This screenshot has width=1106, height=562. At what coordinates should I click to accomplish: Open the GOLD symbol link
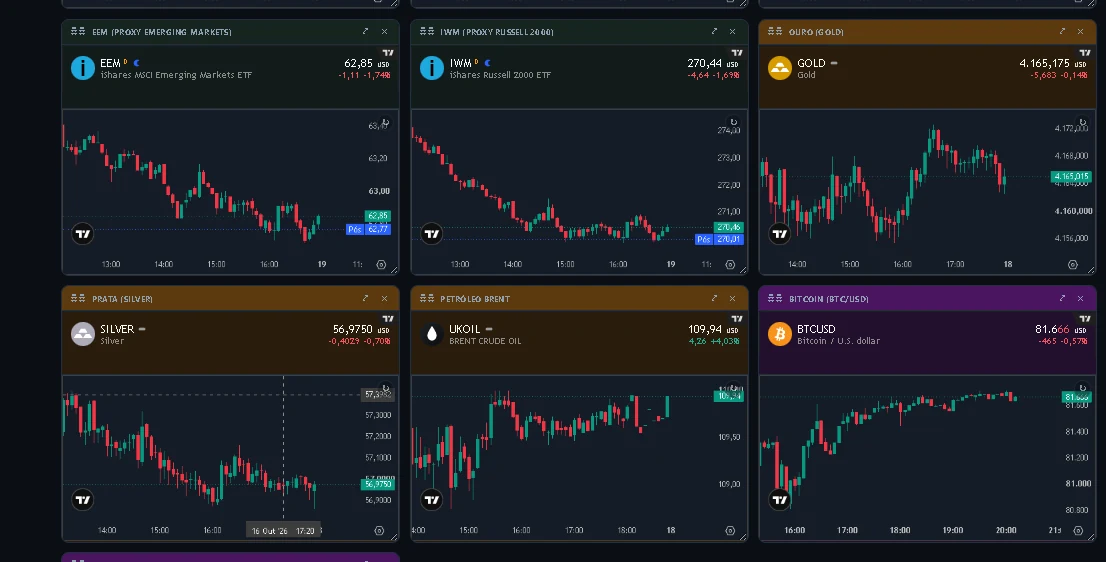[810, 63]
